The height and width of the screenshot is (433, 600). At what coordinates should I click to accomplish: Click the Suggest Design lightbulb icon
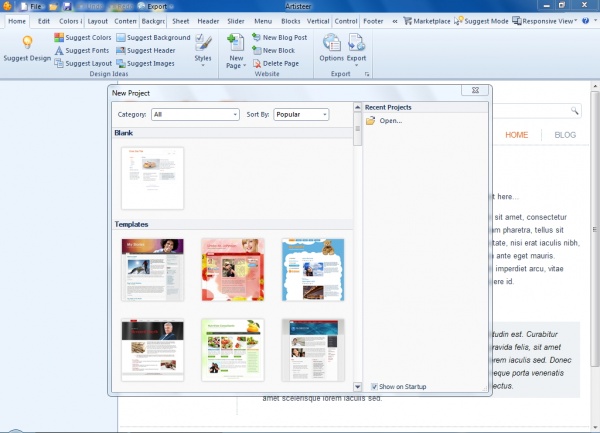coord(27,42)
